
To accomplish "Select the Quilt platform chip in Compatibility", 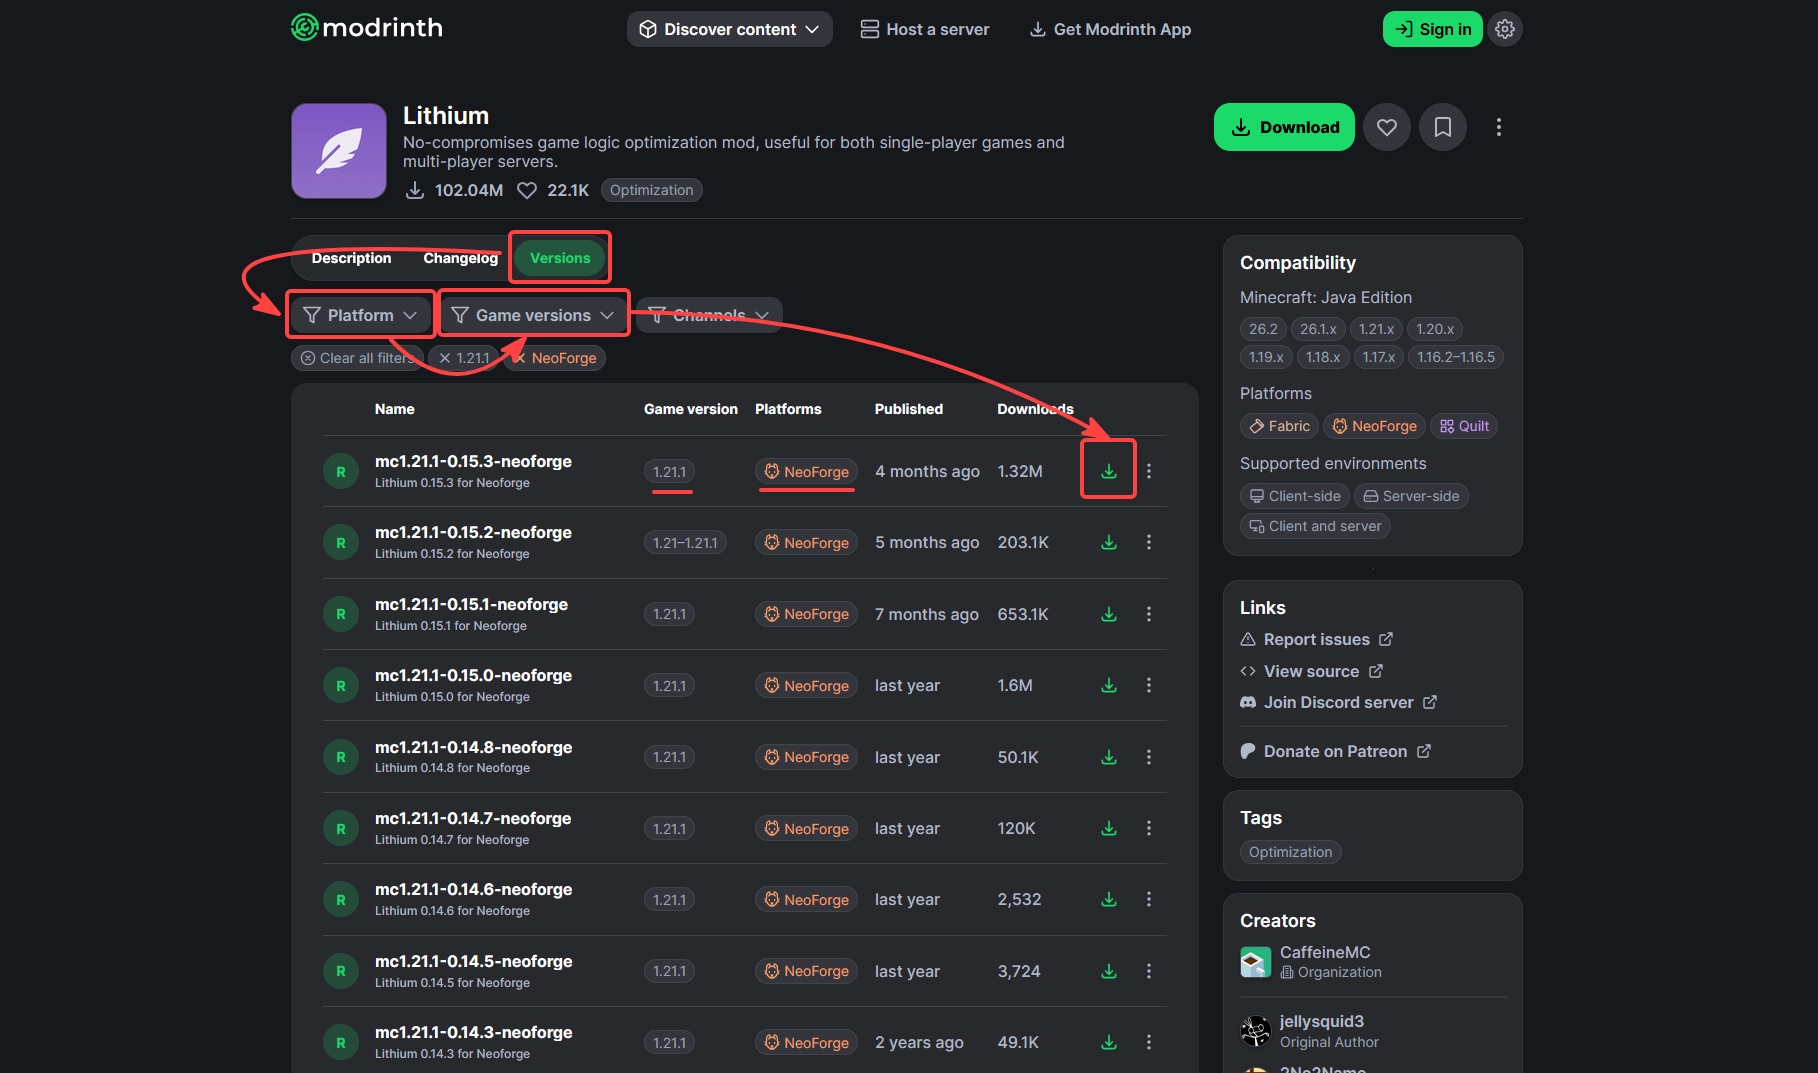I will point(1464,426).
